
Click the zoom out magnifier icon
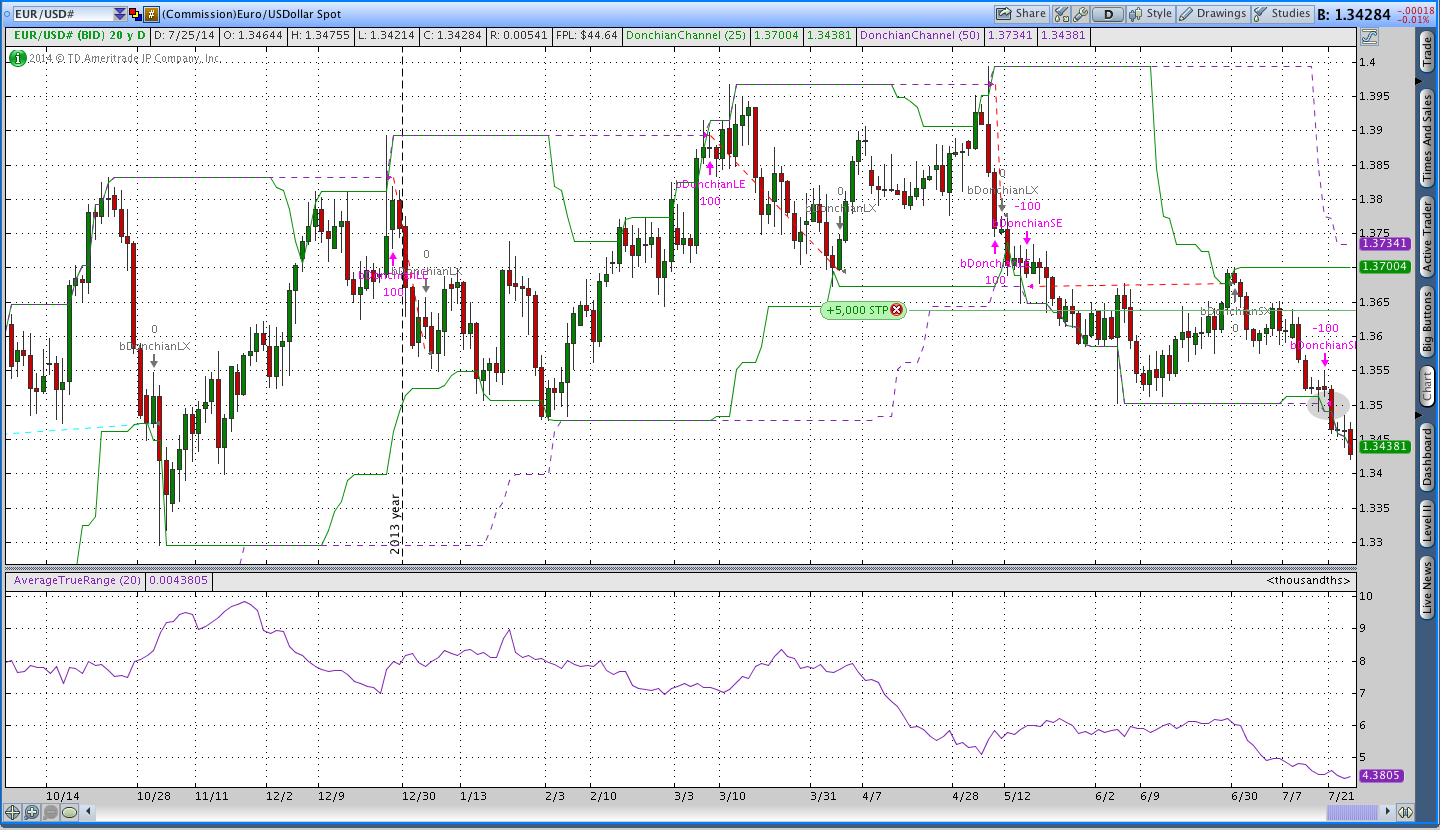pyautogui.click(x=51, y=812)
